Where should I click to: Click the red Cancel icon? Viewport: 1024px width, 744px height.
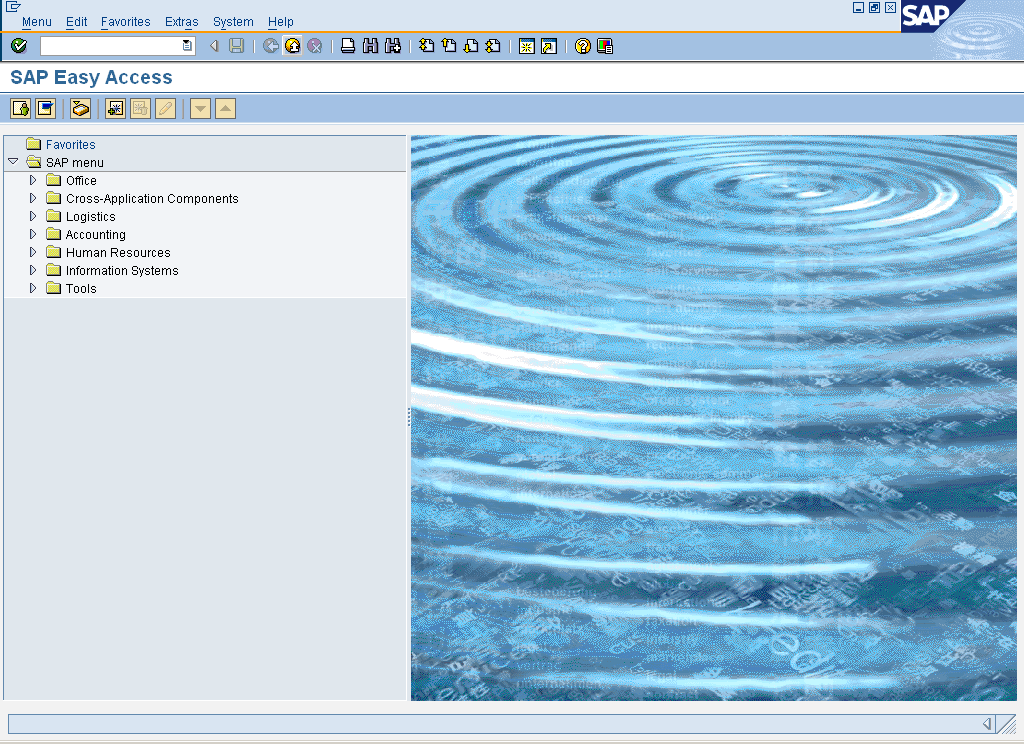315,46
